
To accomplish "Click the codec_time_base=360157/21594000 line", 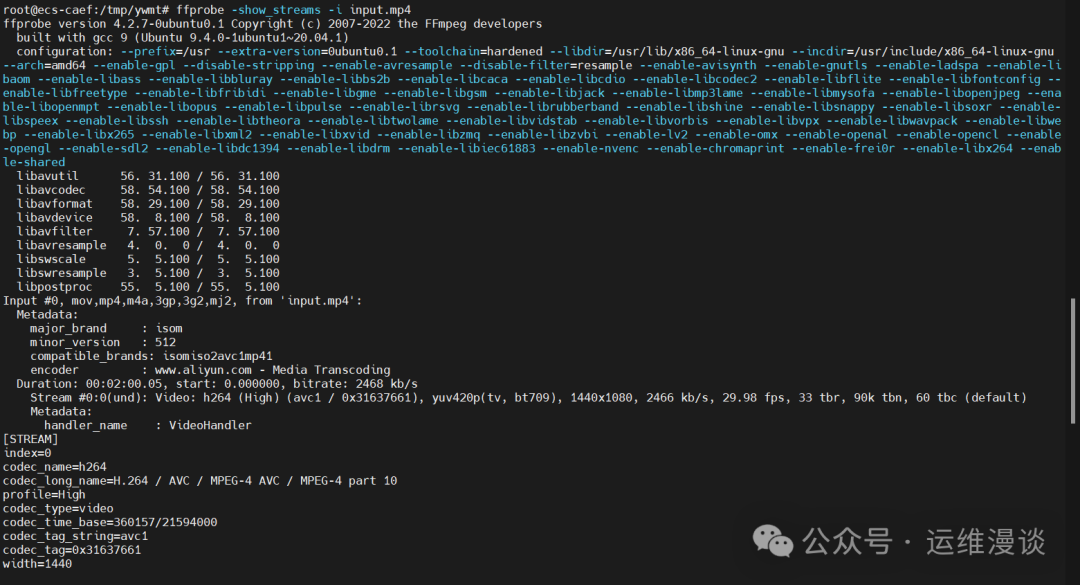I will [110, 522].
